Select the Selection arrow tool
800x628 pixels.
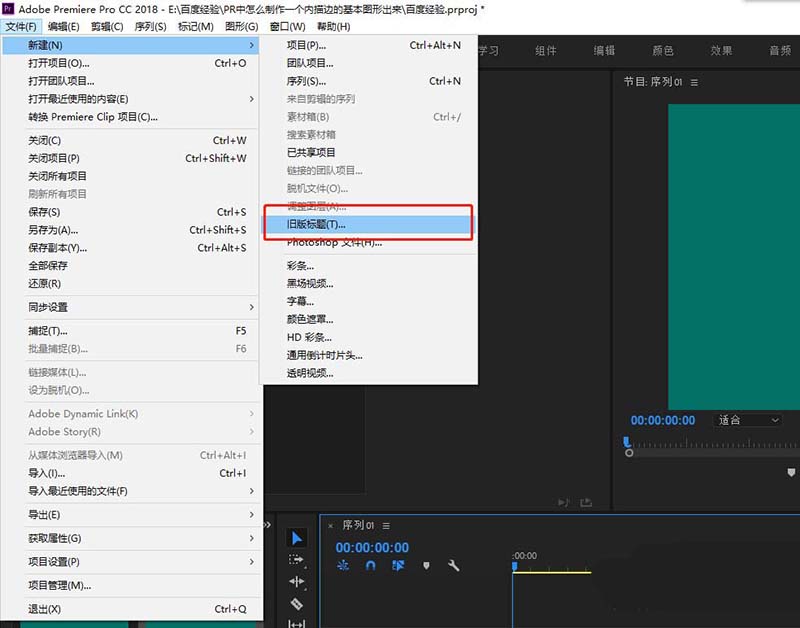click(x=296, y=538)
